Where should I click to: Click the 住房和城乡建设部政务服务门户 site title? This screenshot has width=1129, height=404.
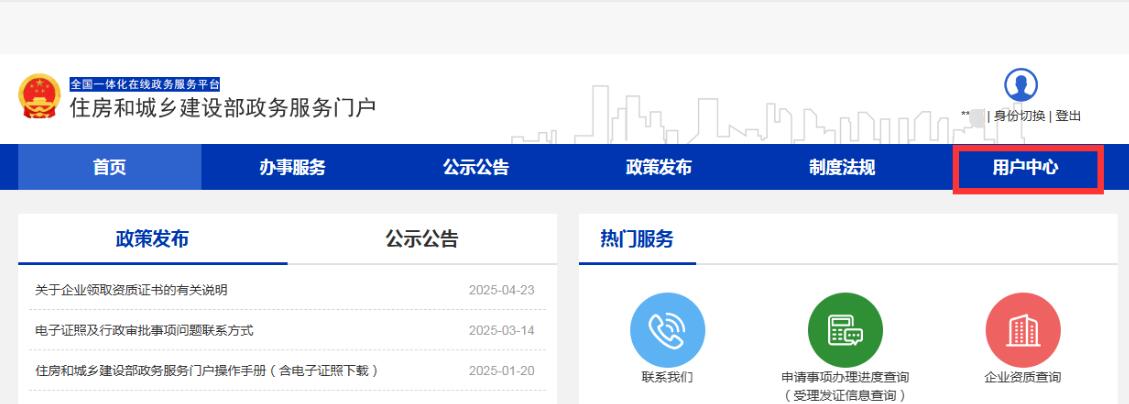222,107
